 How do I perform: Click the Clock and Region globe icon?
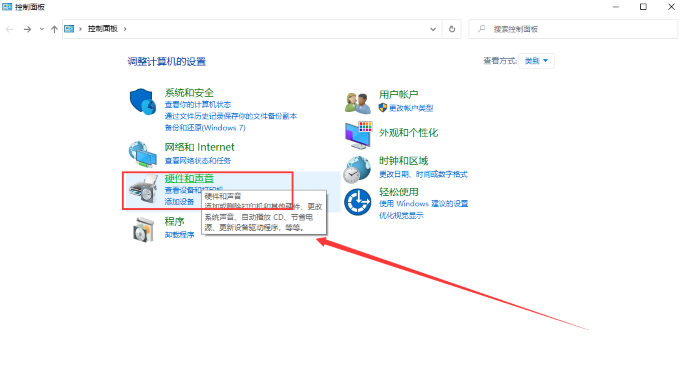point(357,170)
